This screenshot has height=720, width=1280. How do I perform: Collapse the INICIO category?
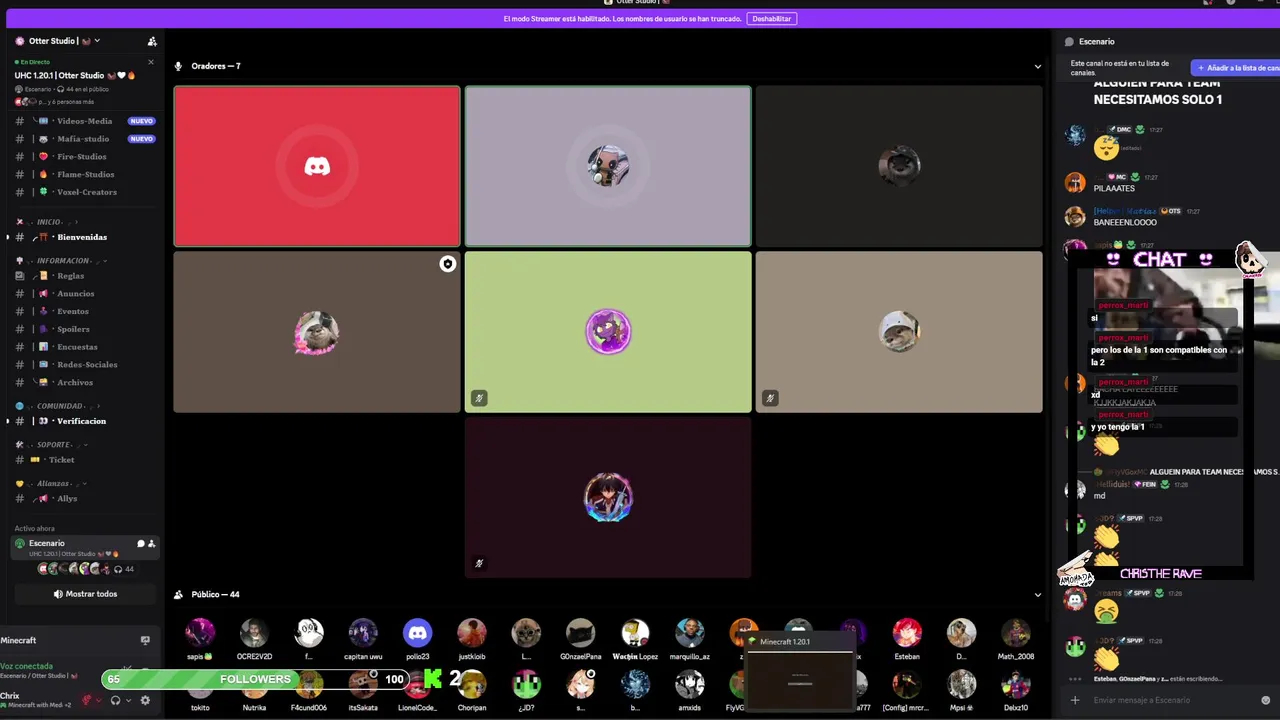48,222
